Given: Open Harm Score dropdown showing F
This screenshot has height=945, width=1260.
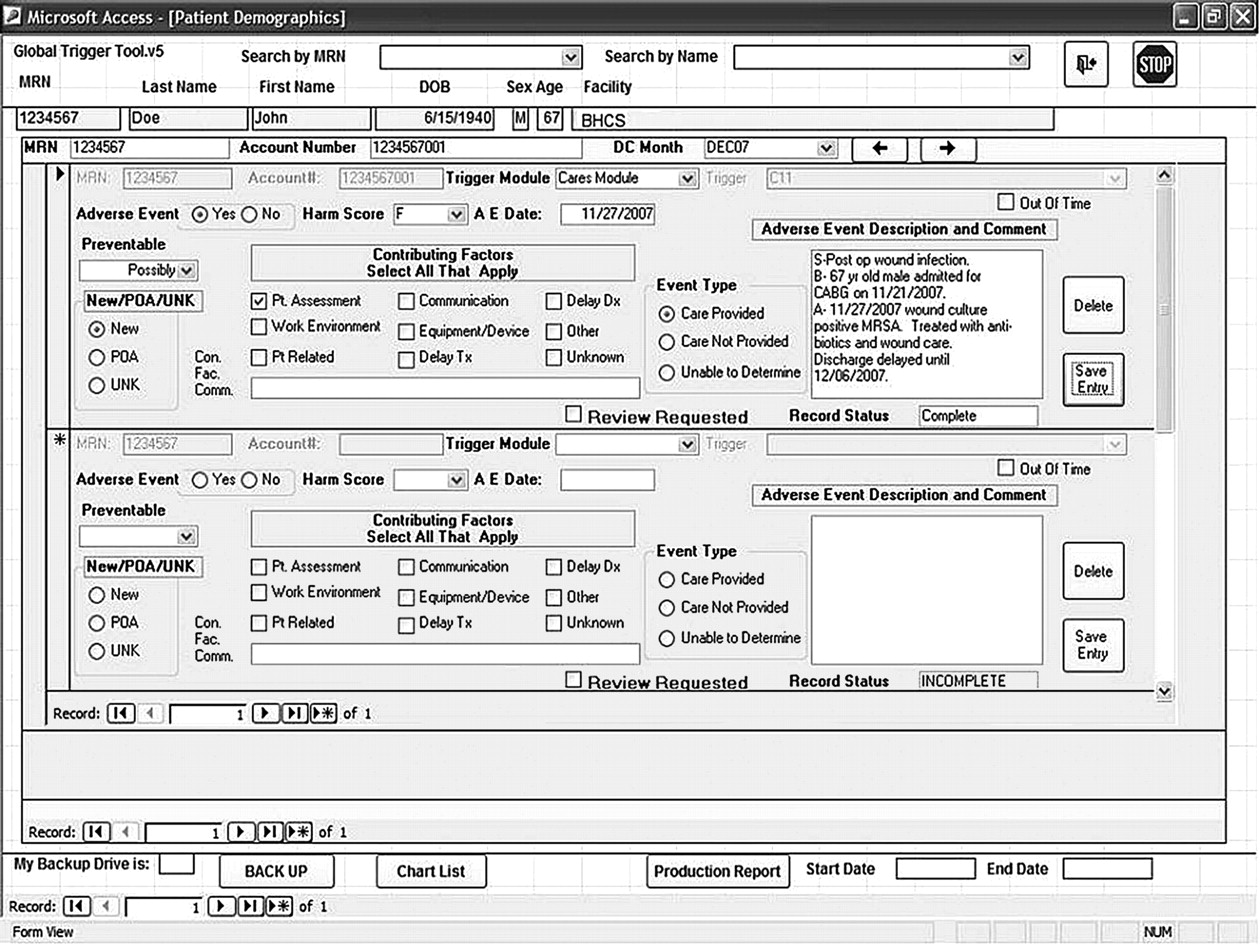Looking at the screenshot, I should [x=457, y=214].
